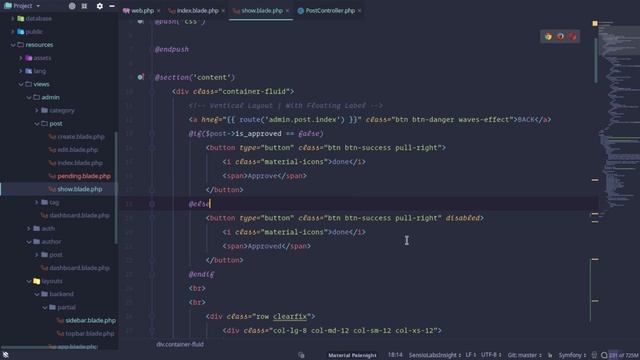Screen dimensions: 640x360
Task: Click the collapse-all icon in Project panel
Action: [x=84, y=6]
